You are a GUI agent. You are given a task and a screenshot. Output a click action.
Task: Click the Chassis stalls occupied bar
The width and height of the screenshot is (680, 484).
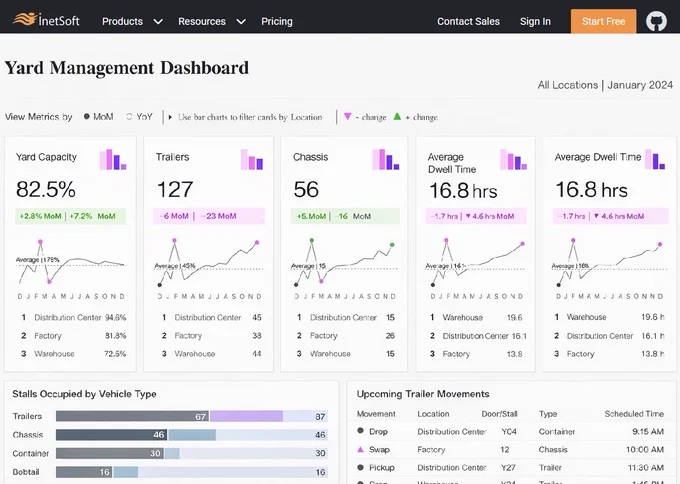[192, 435]
